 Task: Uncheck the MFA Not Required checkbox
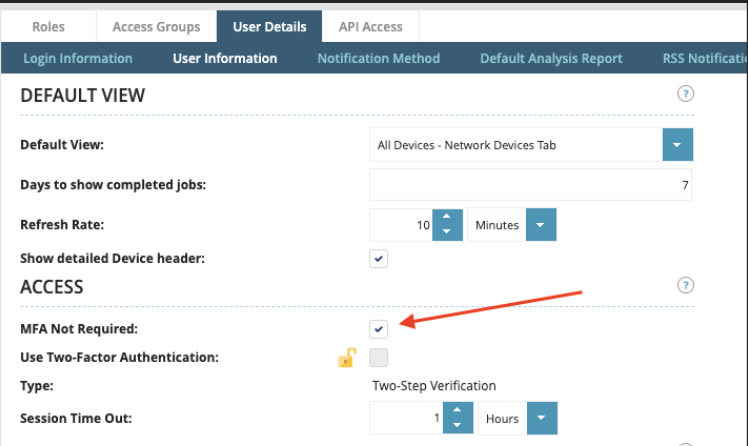point(379,328)
